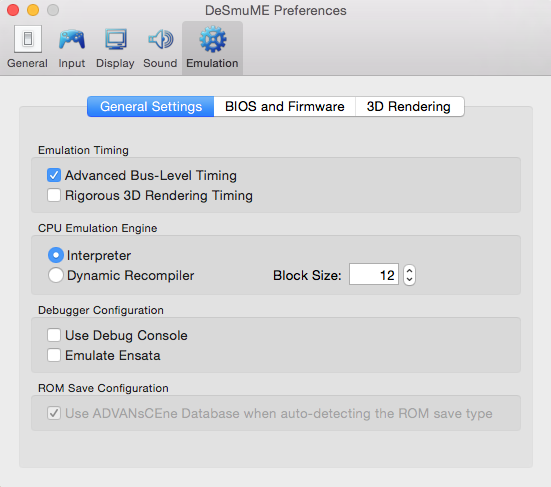Choose Dynamic Recompiler CPU engine

(x=56, y=275)
